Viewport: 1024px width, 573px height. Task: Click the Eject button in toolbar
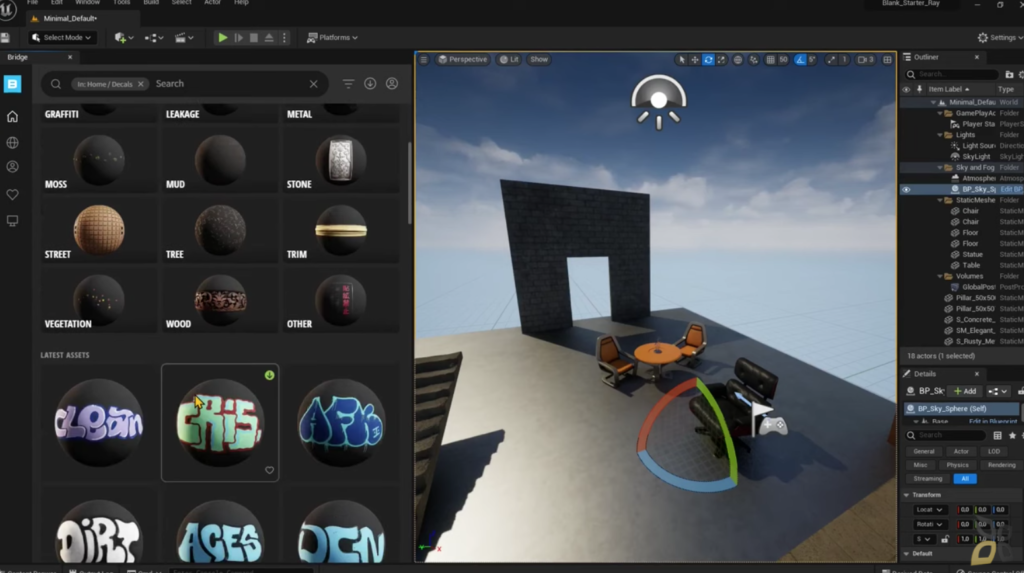click(269, 38)
